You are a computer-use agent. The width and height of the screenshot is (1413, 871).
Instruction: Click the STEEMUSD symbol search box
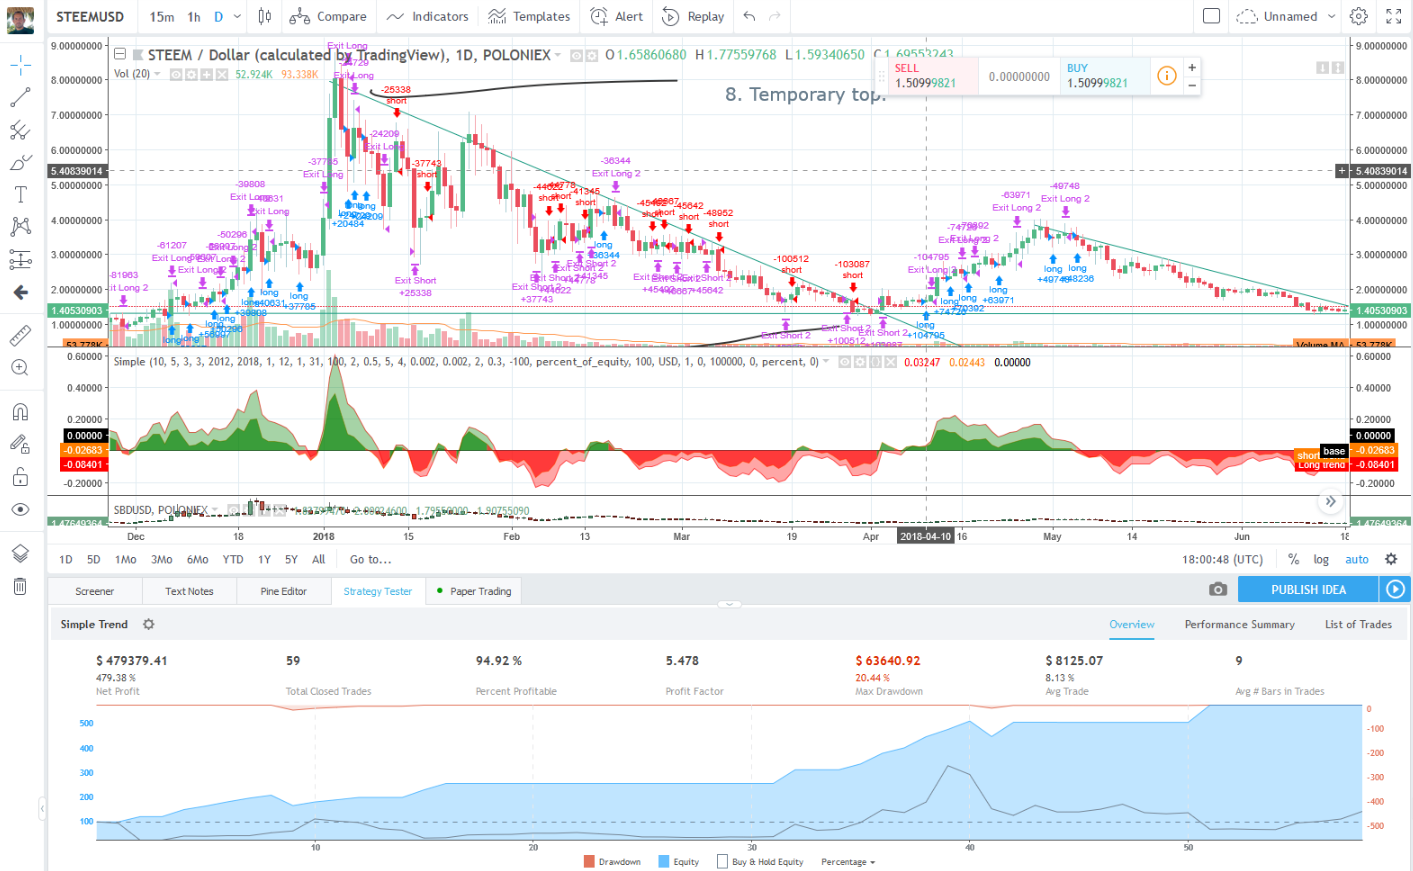tap(91, 17)
